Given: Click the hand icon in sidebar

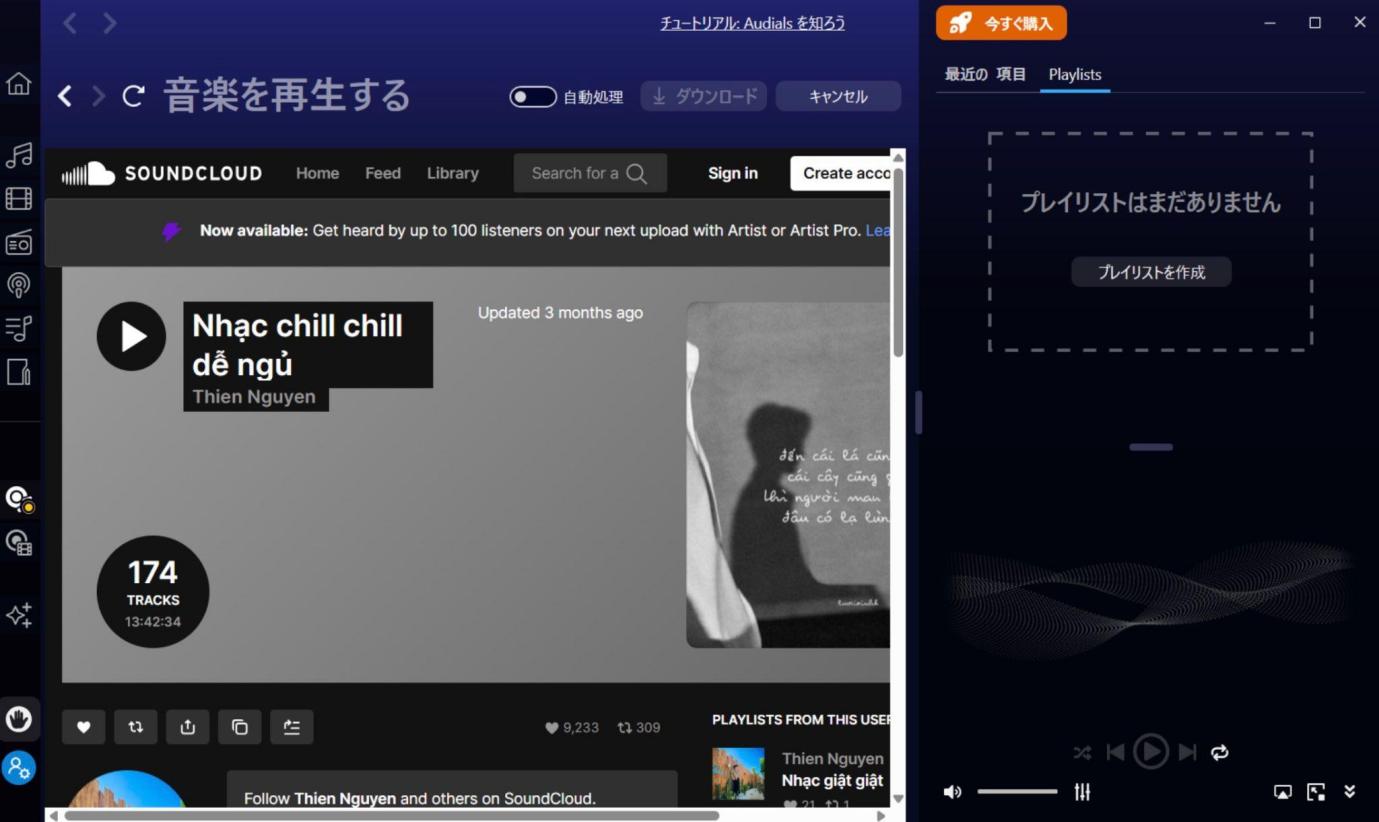Looking at the screenshot, I should click(19, 719).
